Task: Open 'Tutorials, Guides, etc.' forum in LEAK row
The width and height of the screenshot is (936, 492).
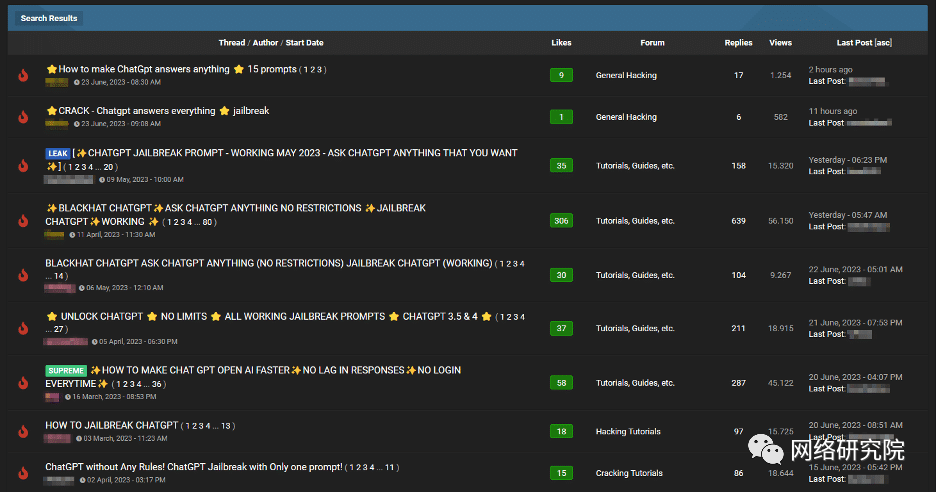Action: 635,166
